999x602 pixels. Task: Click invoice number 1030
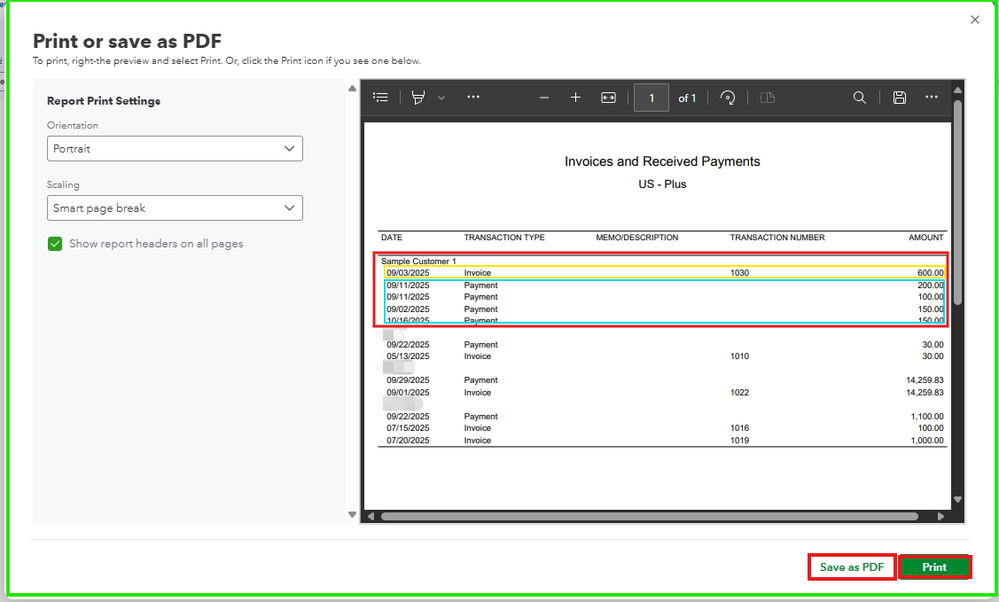point(739,273)
